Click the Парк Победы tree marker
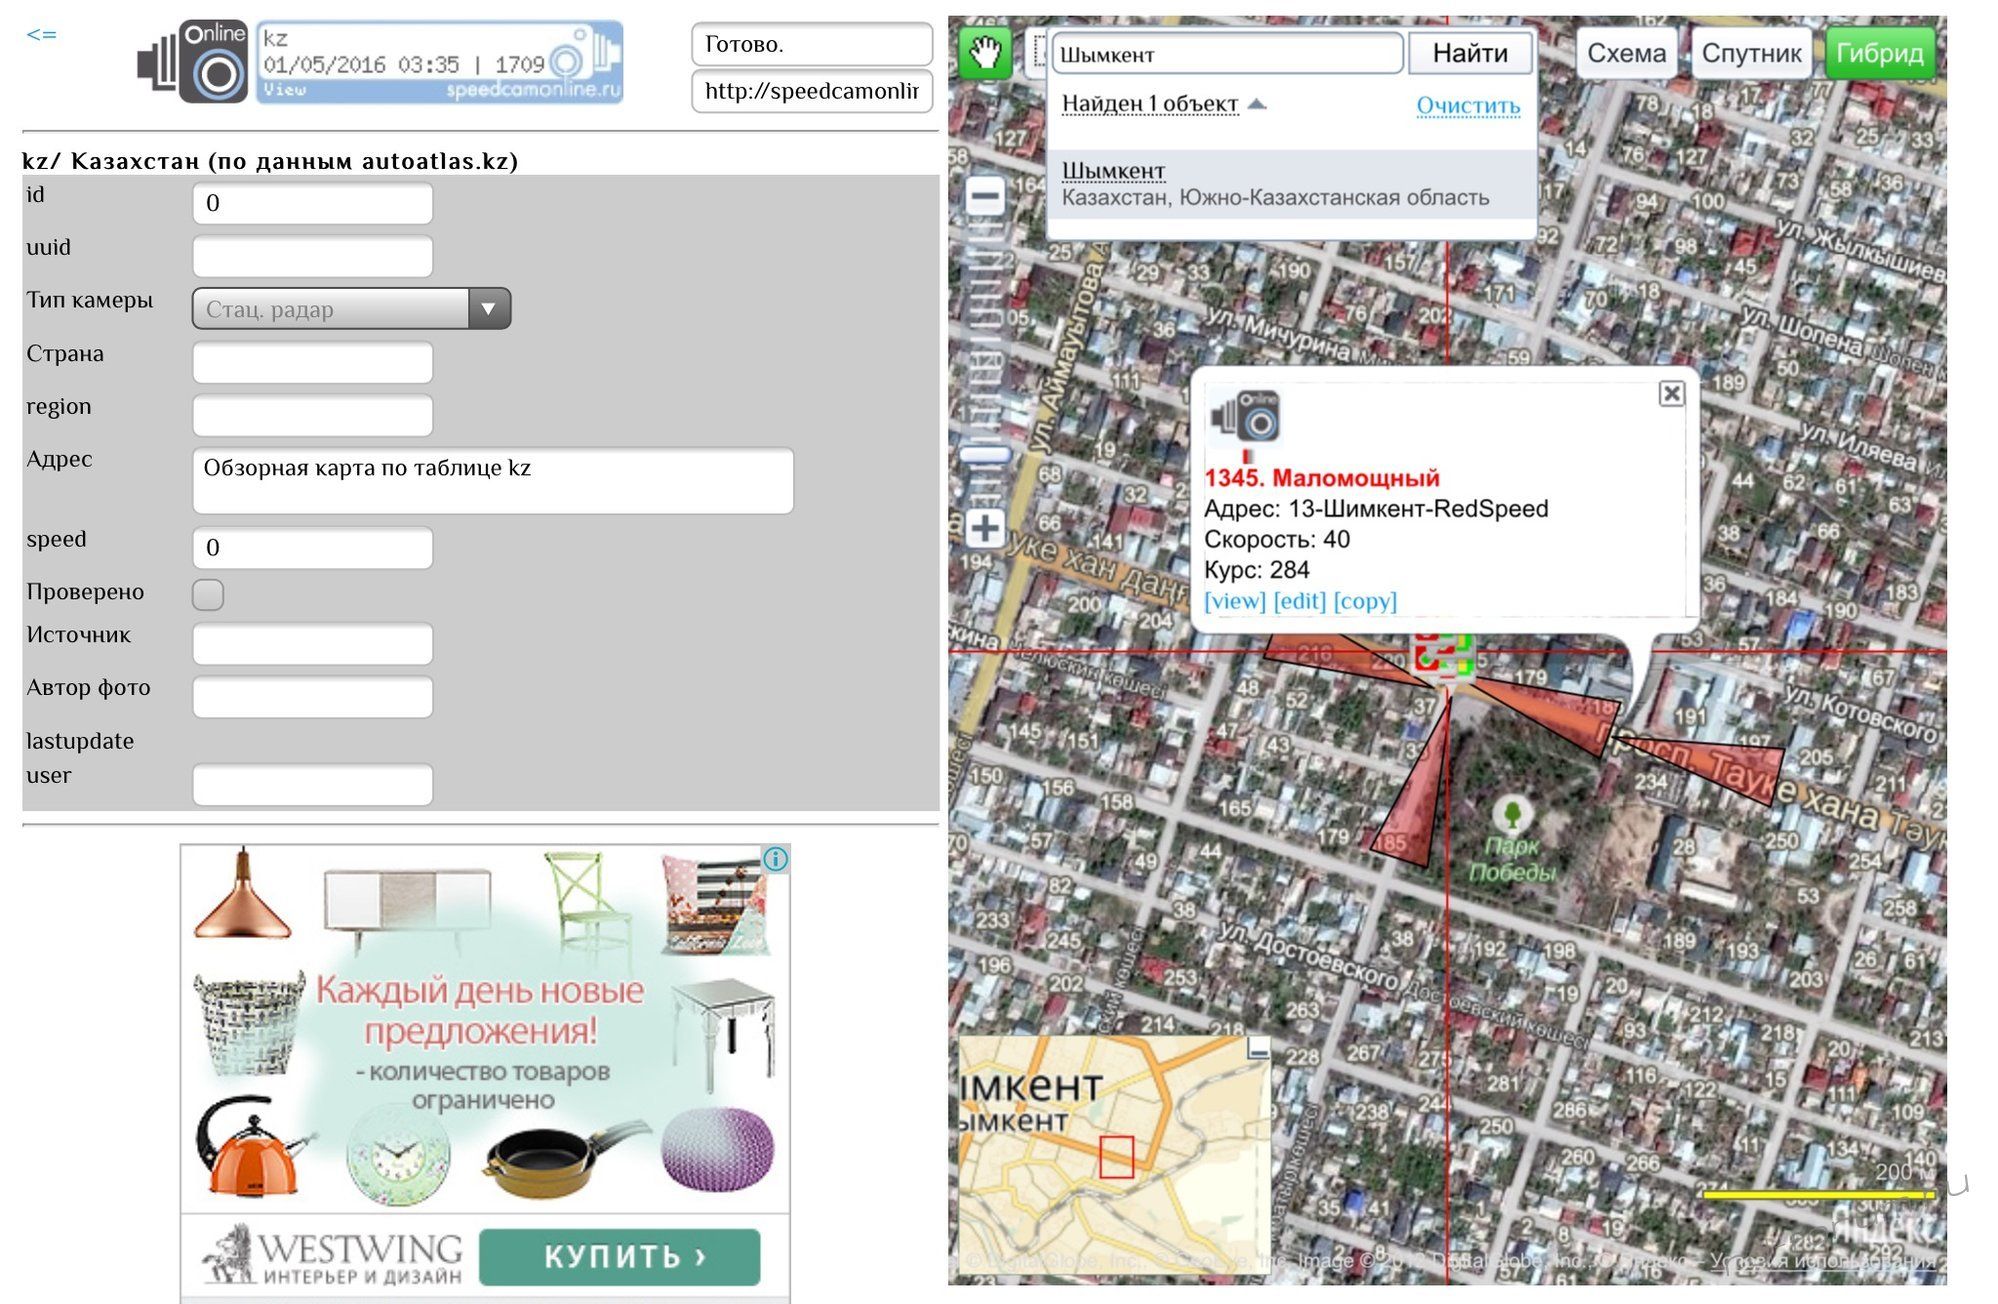1998x1304 pixels. pos(1512,813)
